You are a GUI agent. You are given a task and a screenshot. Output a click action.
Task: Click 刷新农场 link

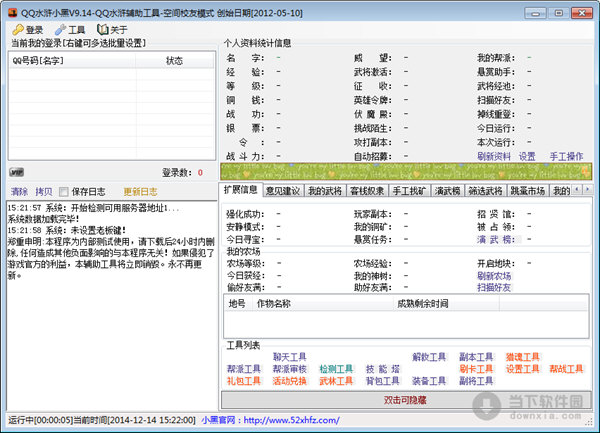(x=494, y=276)
